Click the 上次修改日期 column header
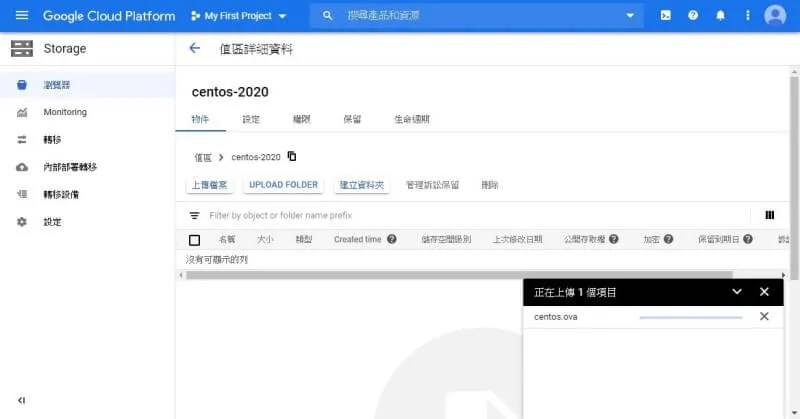The width and height of the screenshot is (800, 419). [517, 239]
